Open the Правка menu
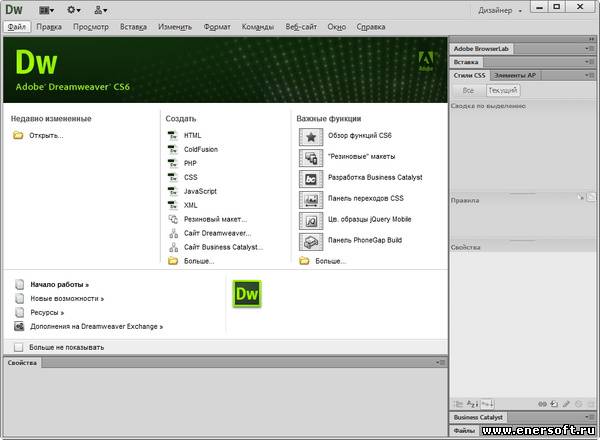Image resolution: width=600 pixels, height=440 pixels. point(49,27)
